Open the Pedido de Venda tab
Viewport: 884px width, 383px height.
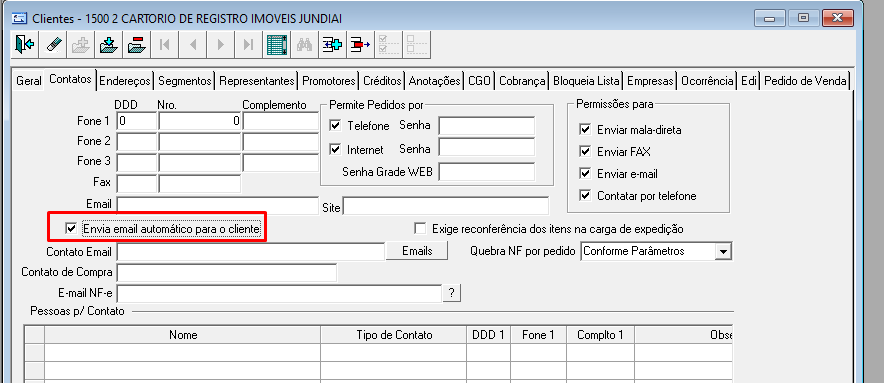(805, 81)
